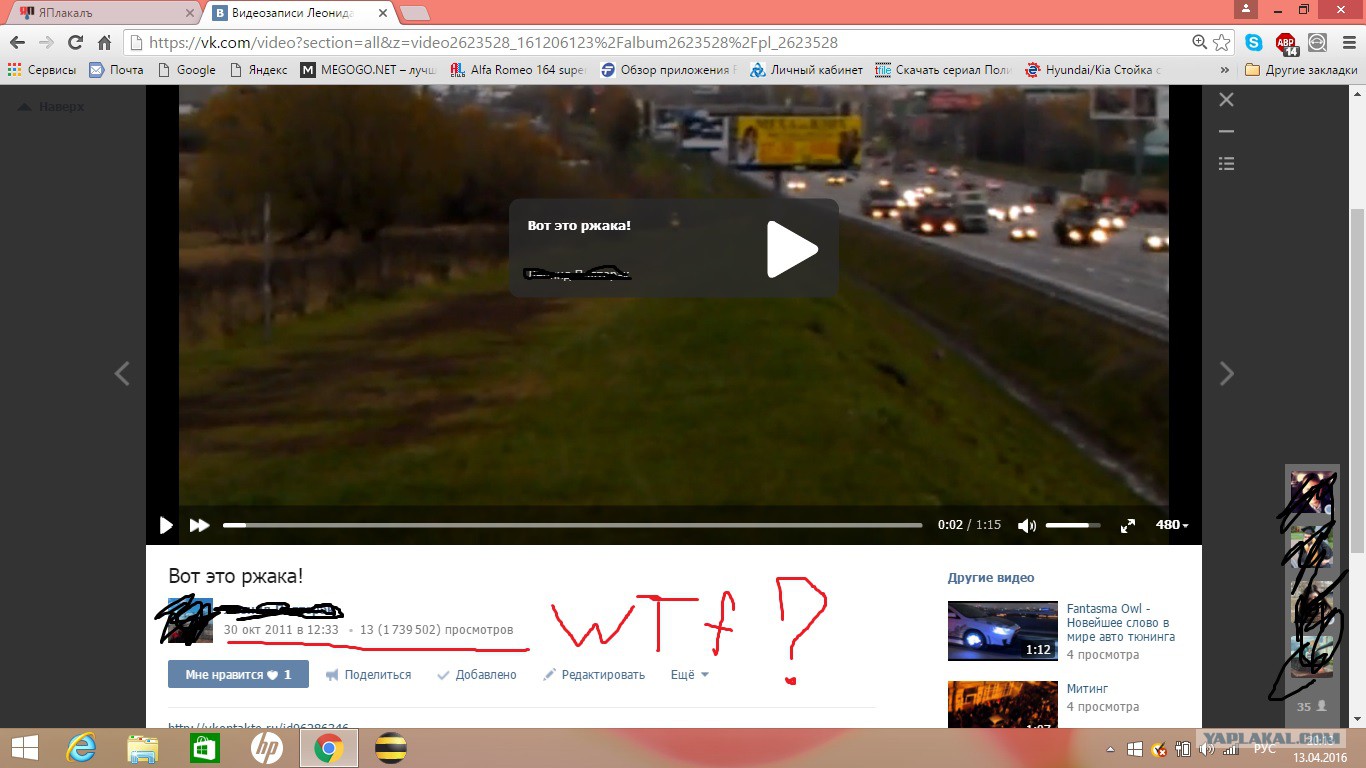1366x768 pixels.
Task: Click the 'Митинг' video title link
Action: (1087, 689)
